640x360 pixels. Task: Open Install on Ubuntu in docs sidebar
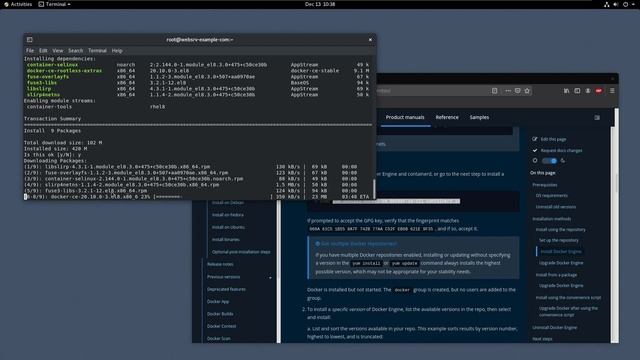click(x=228, y=227)
